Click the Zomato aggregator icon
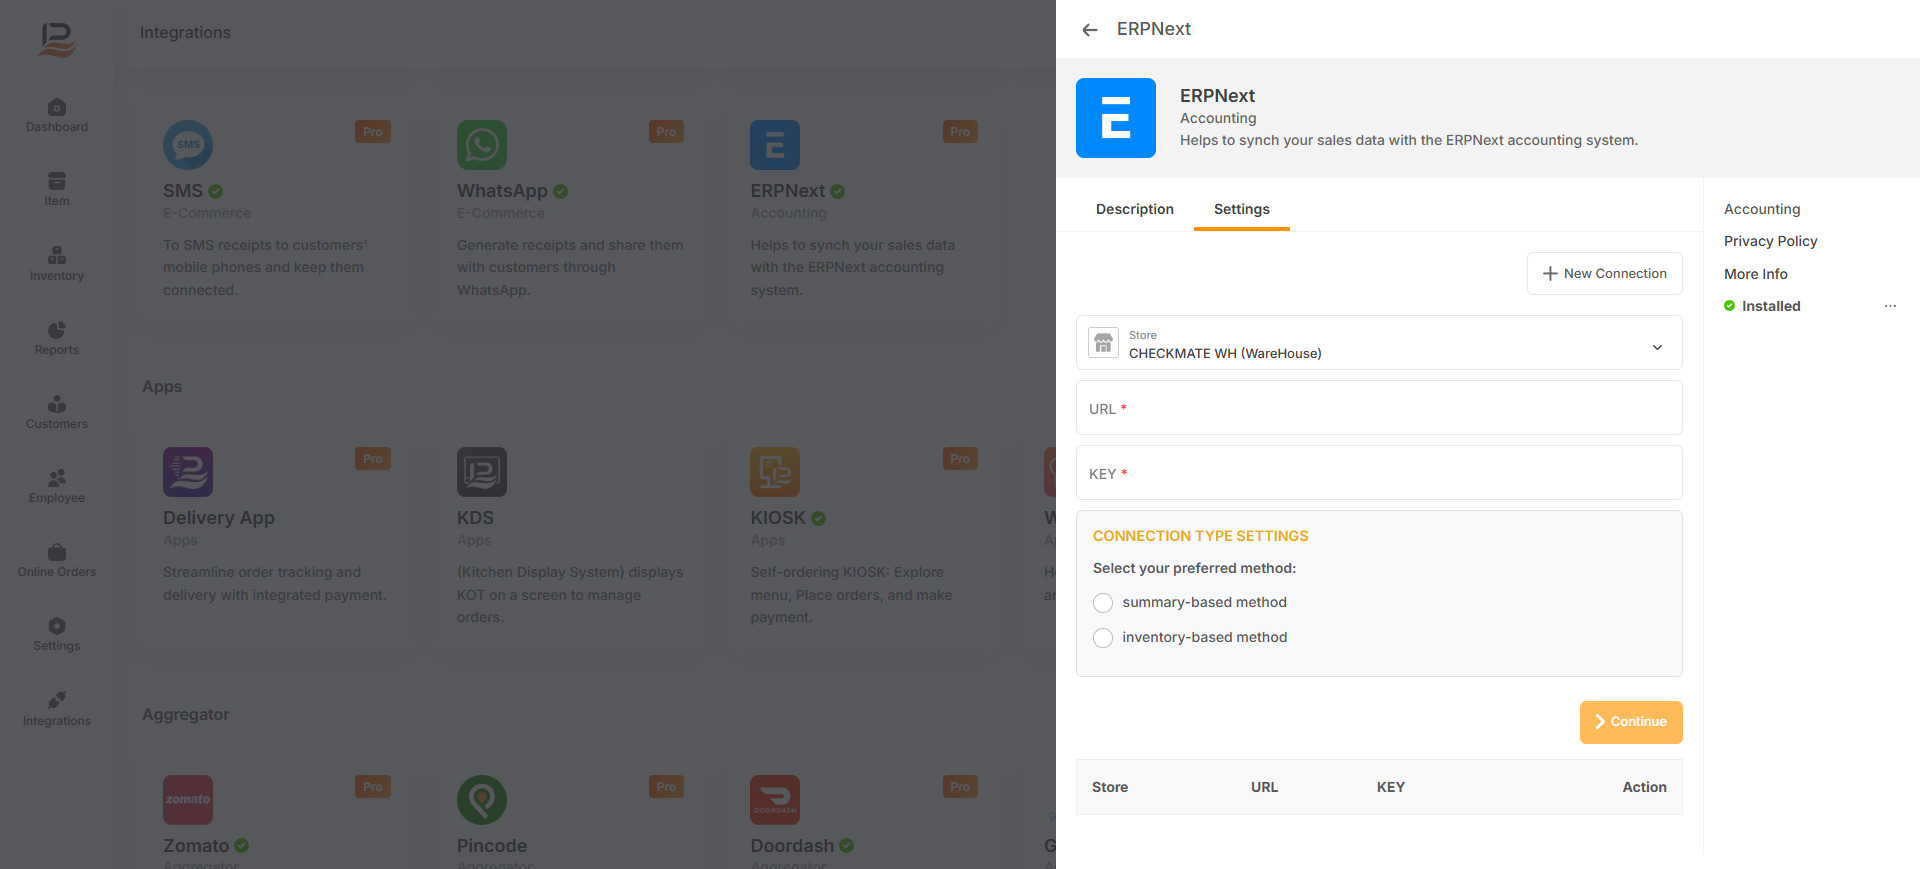Screen dimensions: 1920x869 click(188, 800)
